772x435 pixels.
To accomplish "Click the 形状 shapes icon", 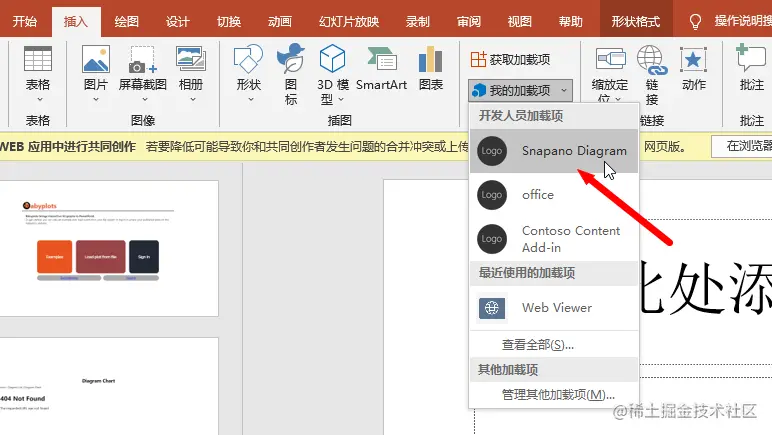I will tap(248, 59).
